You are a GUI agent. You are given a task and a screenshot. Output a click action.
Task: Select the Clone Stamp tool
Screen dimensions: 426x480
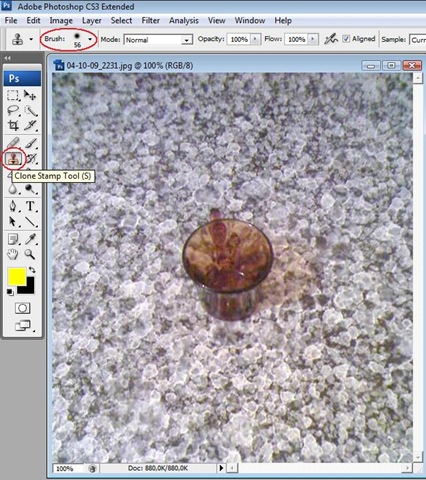13,159
